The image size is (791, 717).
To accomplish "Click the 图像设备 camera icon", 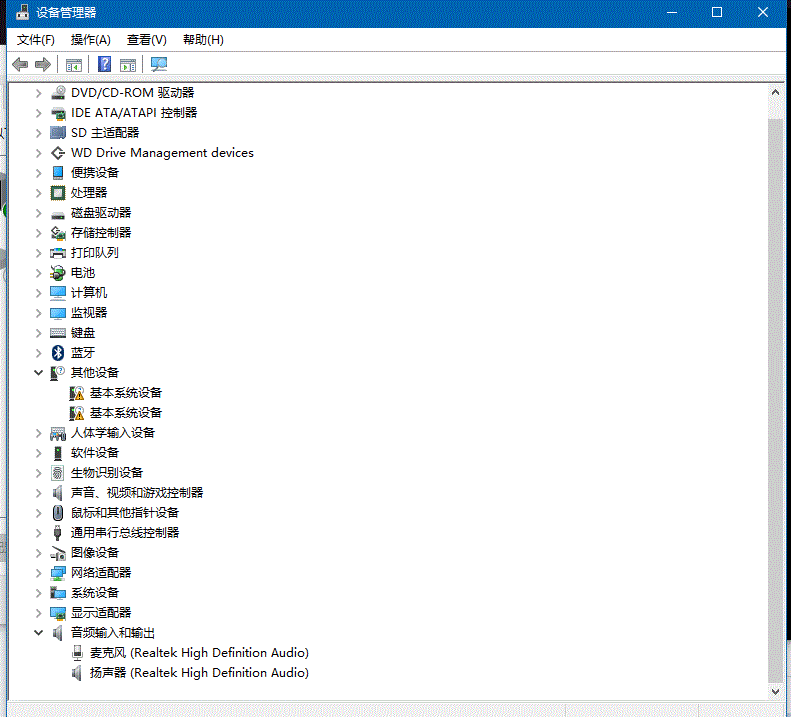I will [58, 553].
